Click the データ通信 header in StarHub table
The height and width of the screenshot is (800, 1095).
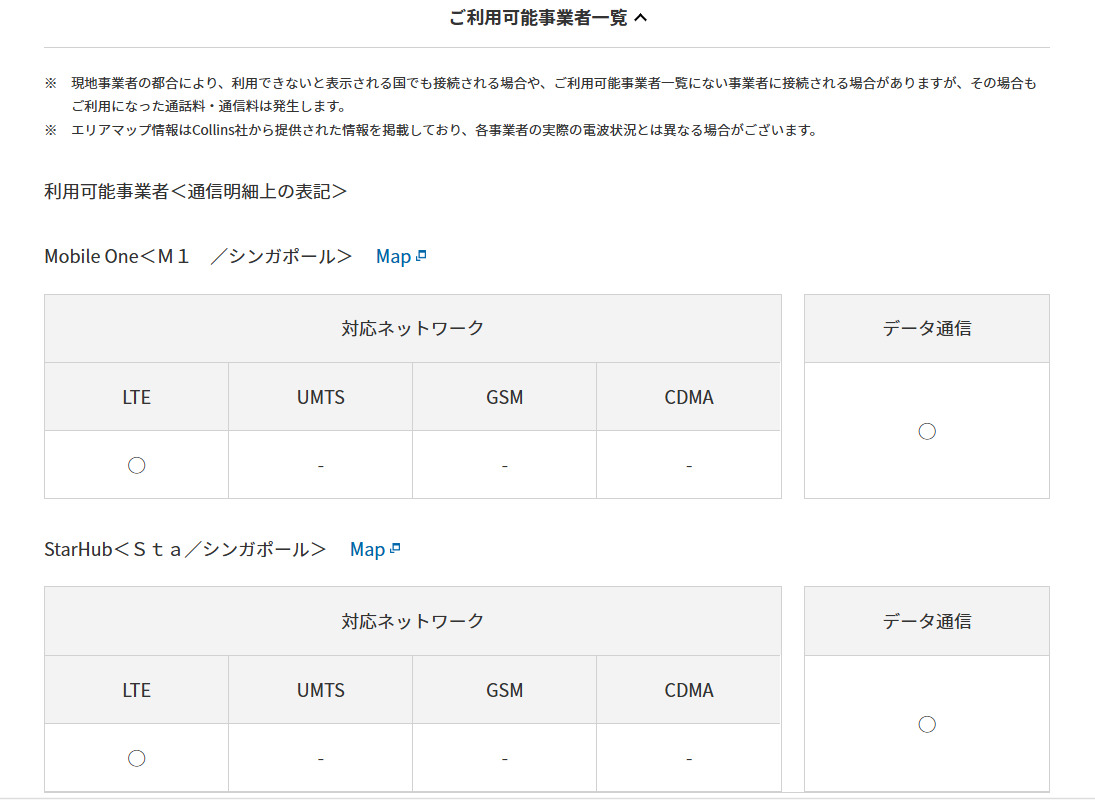click(926, 621)
